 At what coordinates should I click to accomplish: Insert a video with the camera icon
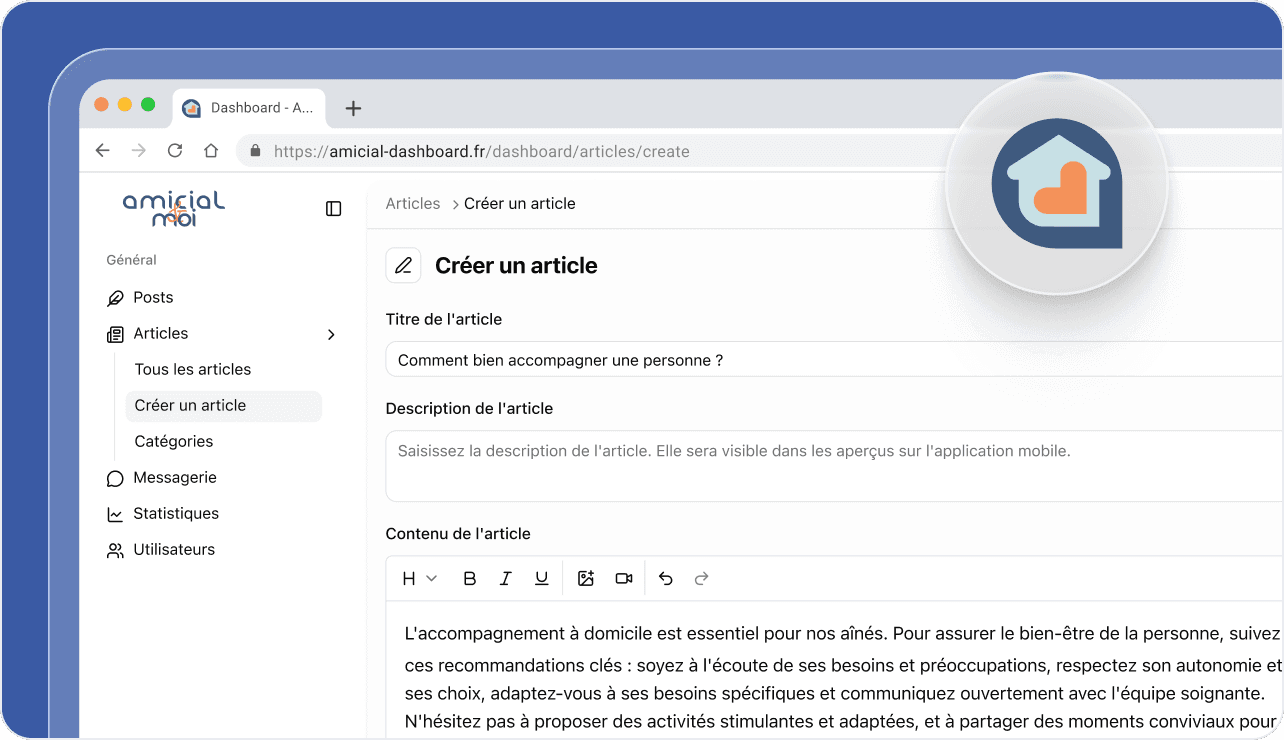pyautogui.click(x=624, y=578)
